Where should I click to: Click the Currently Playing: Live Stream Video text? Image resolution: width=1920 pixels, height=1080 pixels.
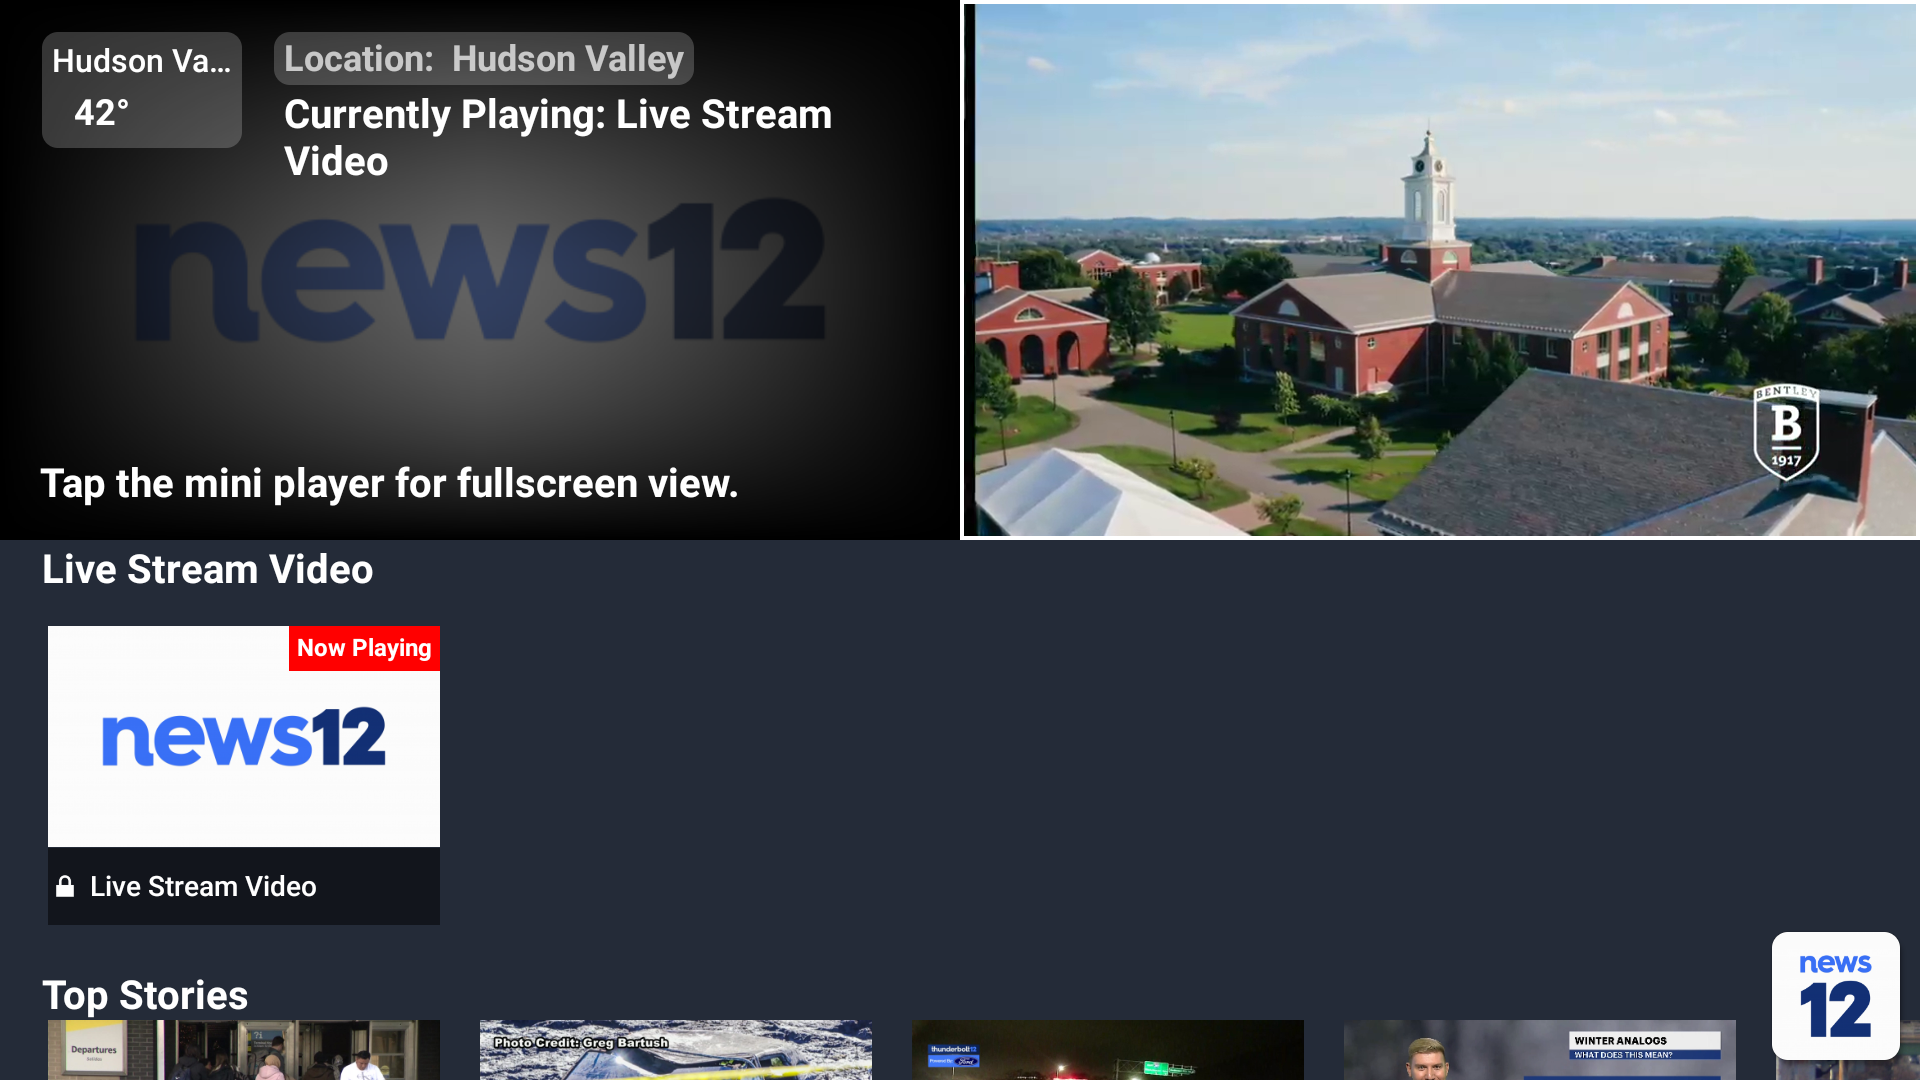pos(557,137)
